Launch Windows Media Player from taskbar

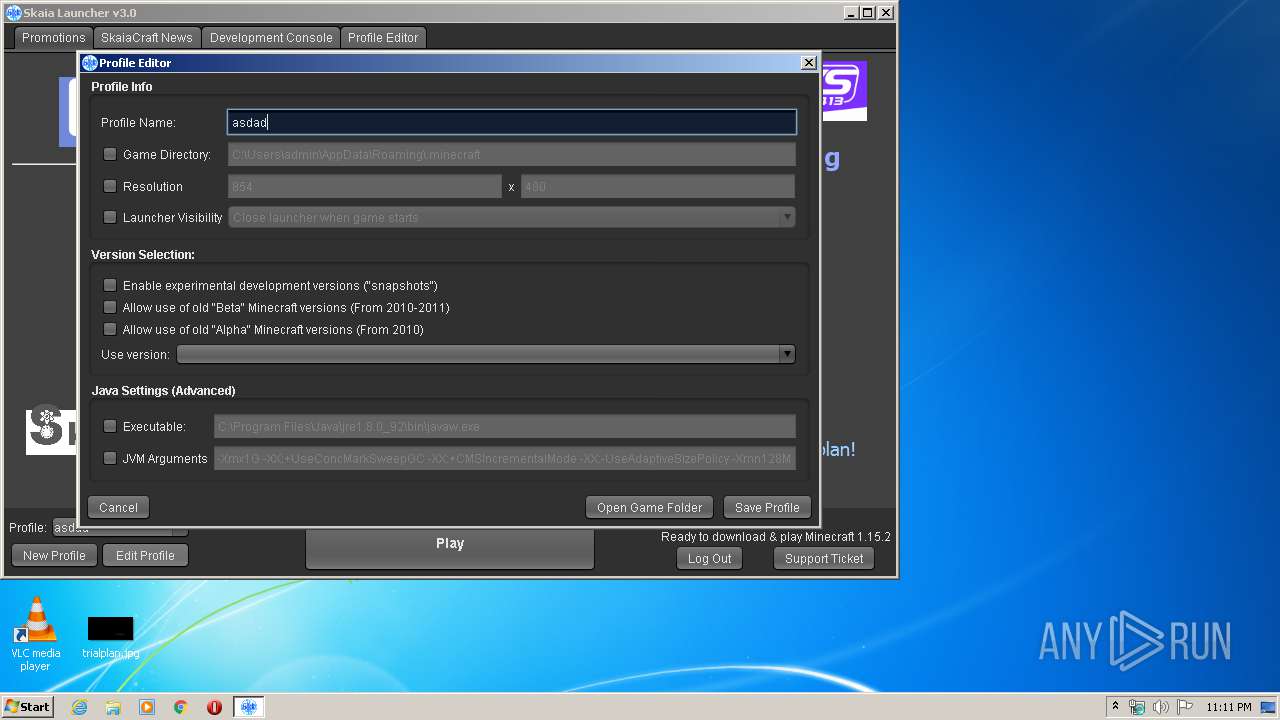[147, 707]
